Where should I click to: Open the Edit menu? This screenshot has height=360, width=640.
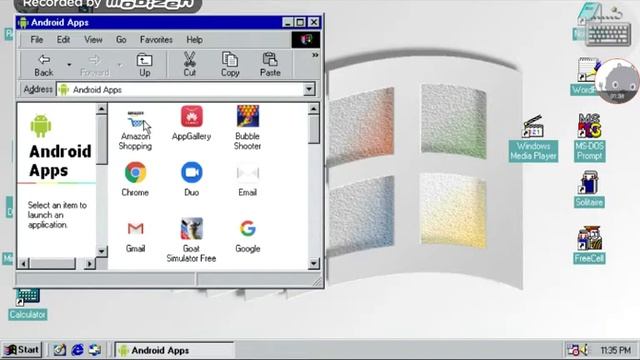point(63,40)
